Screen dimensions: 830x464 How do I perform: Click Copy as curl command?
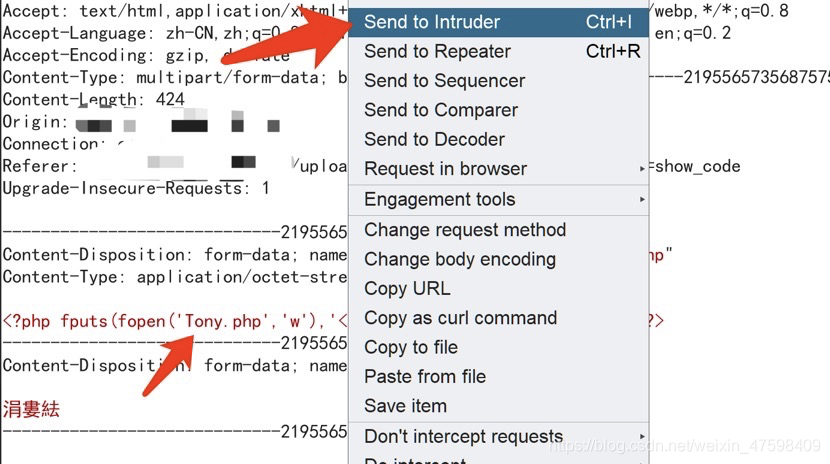pos(460,318)
